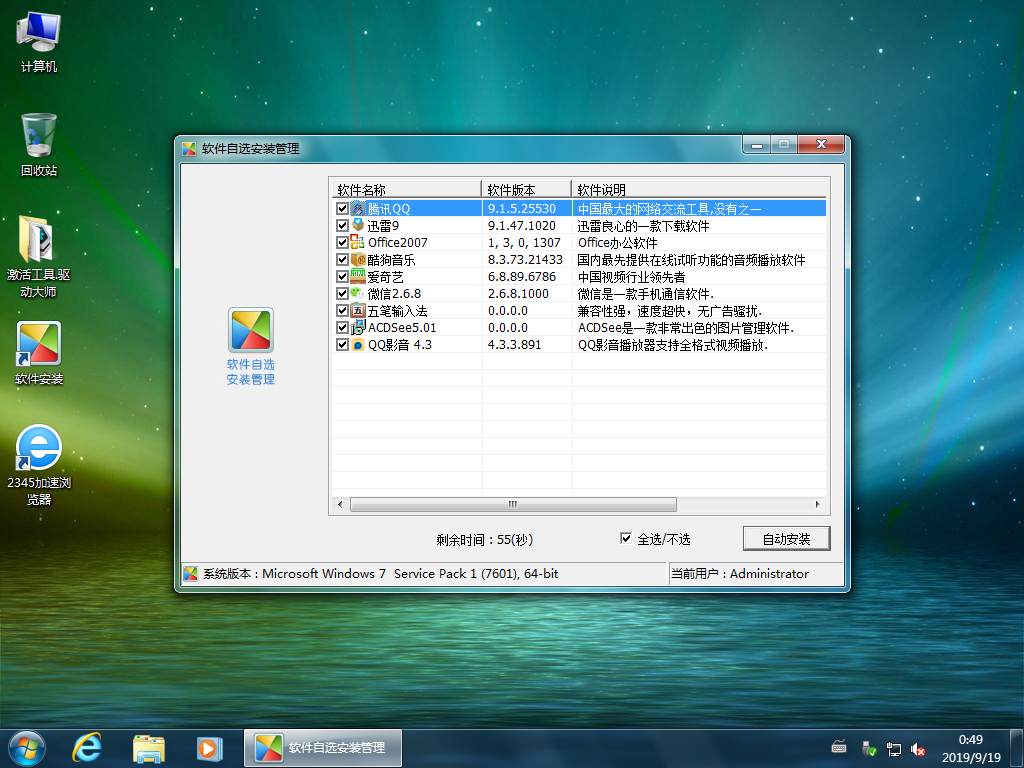Viewport: 1024px width, 768px height.
Task: Click the description Office办公软件
Action: (x=617, y=242)
